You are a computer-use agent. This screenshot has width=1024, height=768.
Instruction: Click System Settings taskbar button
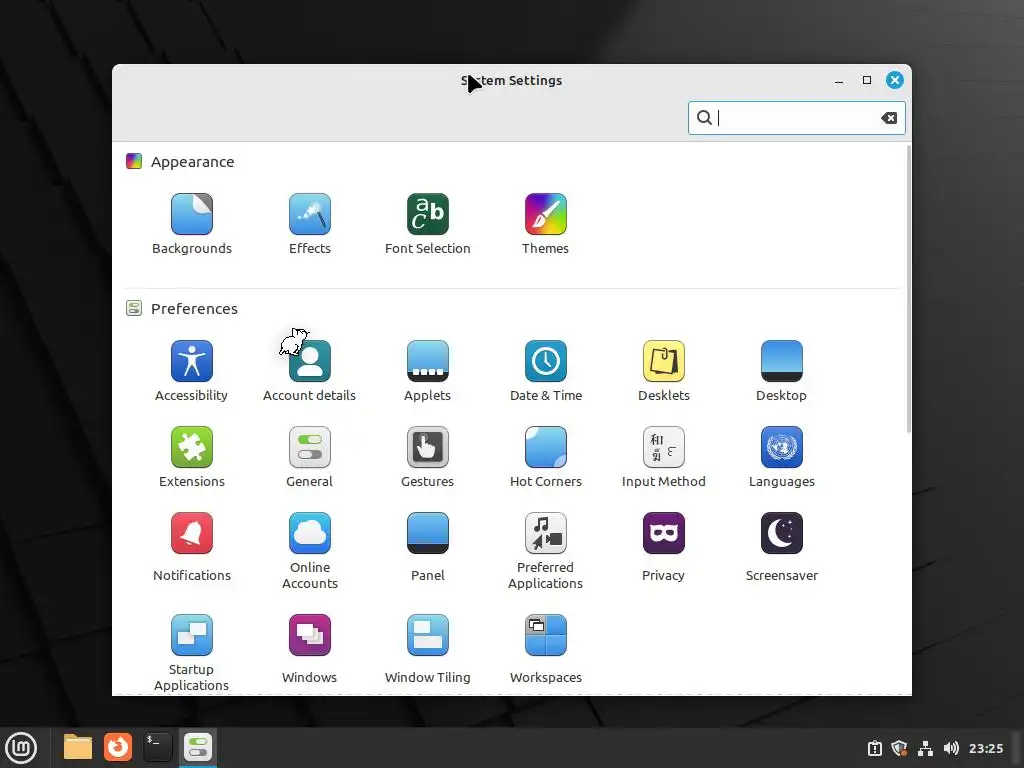pos(197,747)
